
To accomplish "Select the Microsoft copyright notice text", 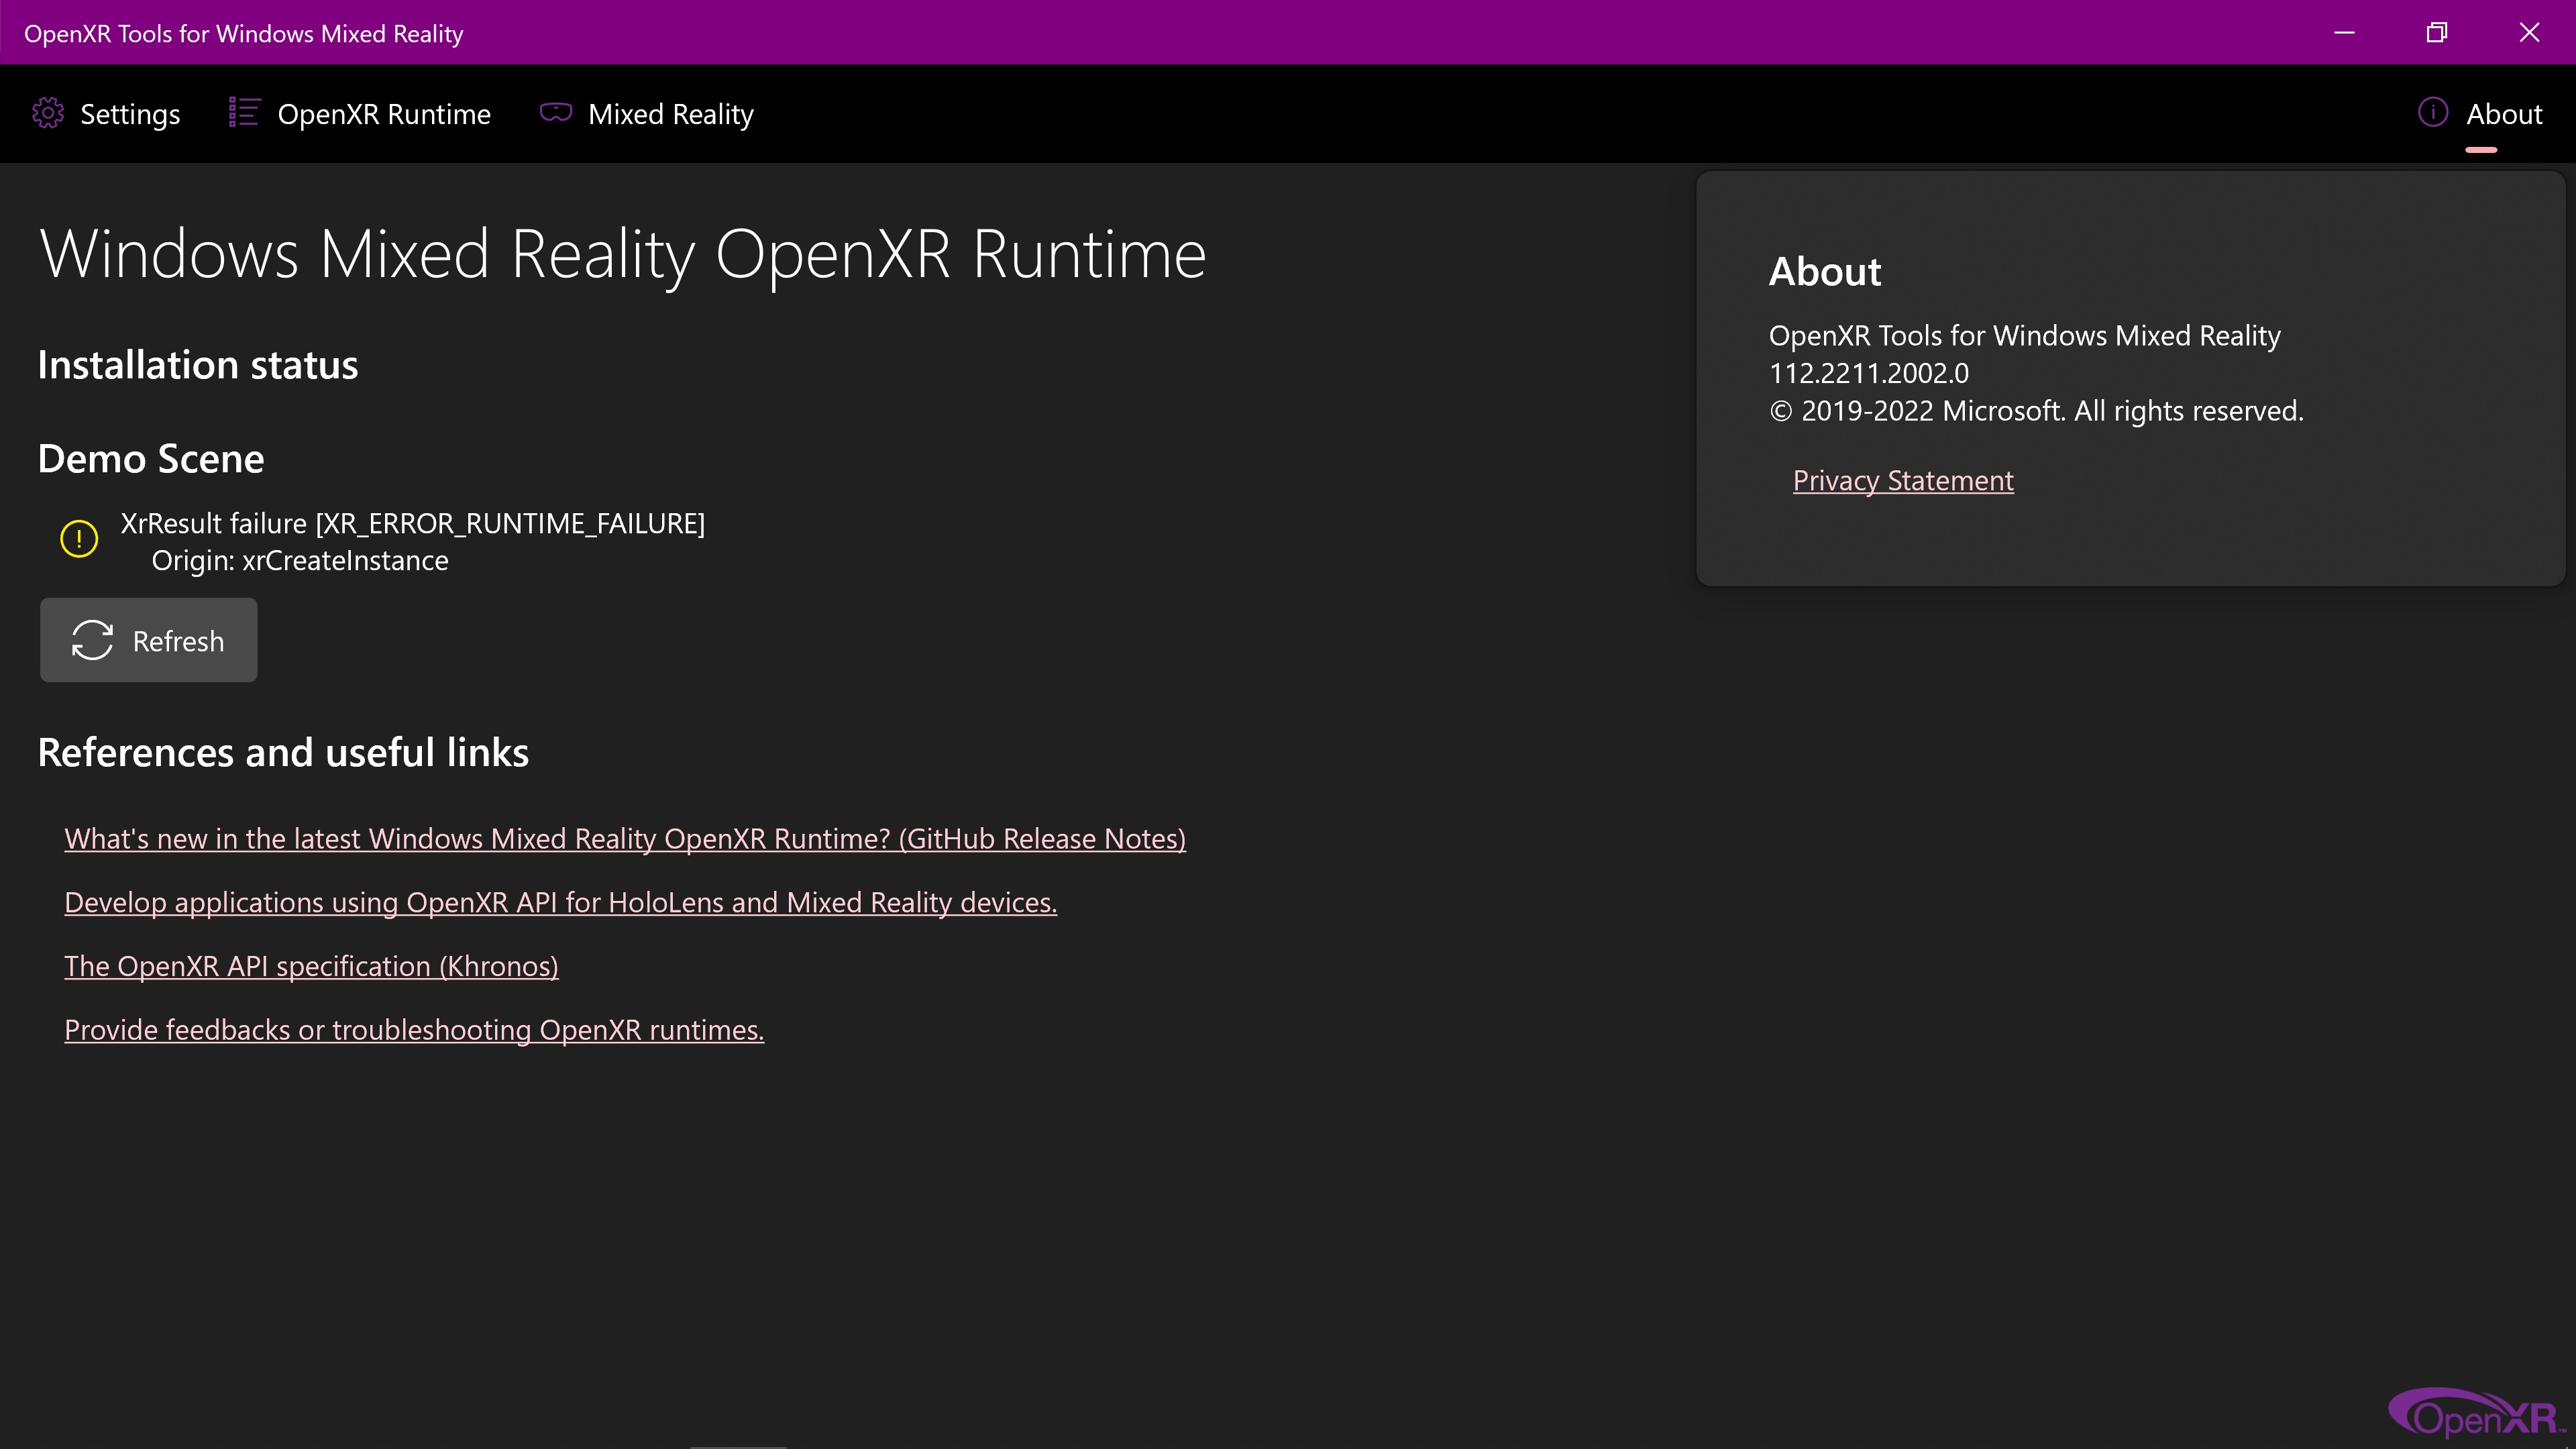I will click(x=2036, y=411).
